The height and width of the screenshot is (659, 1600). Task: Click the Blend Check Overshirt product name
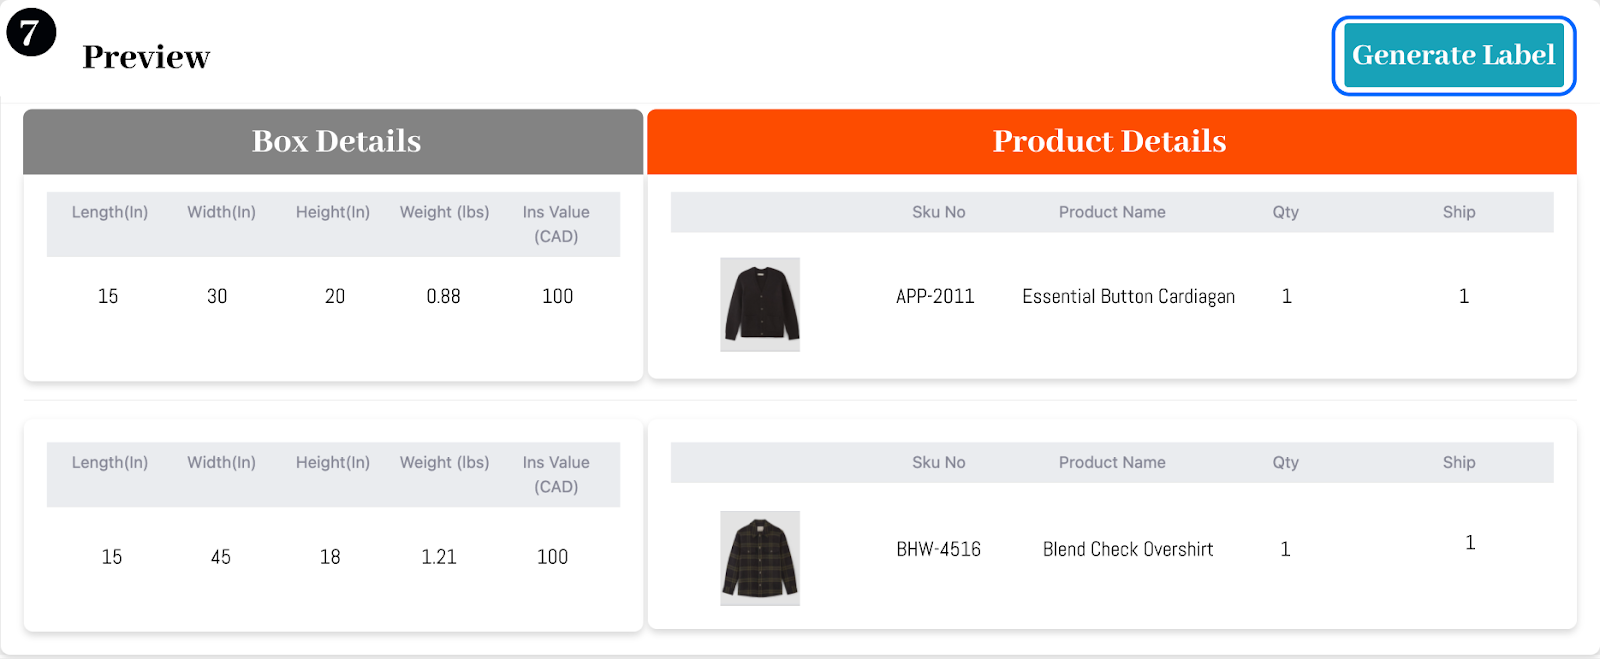1128,549
